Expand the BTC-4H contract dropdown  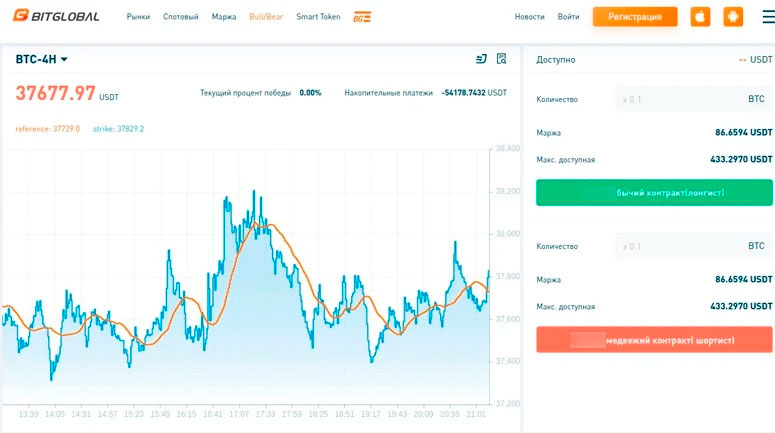[x=42, y=60]
